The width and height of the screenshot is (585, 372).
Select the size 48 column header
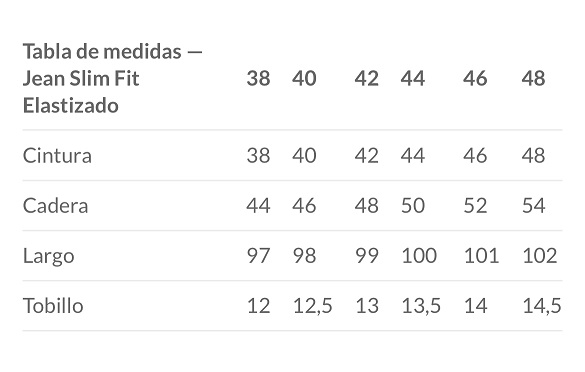coord(534,78)
